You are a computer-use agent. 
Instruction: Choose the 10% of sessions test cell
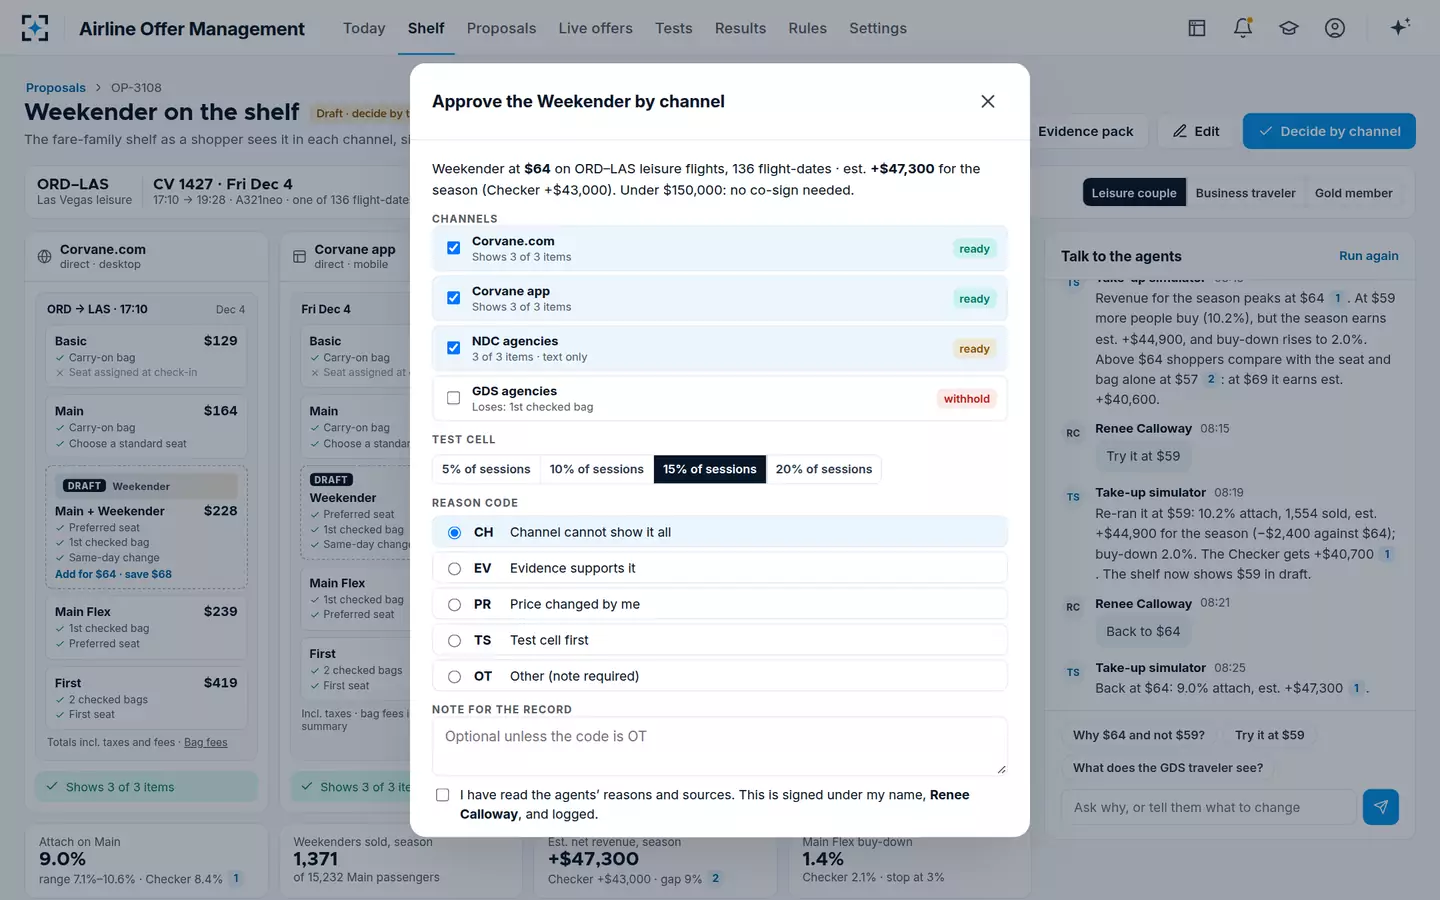coord(597,469)
